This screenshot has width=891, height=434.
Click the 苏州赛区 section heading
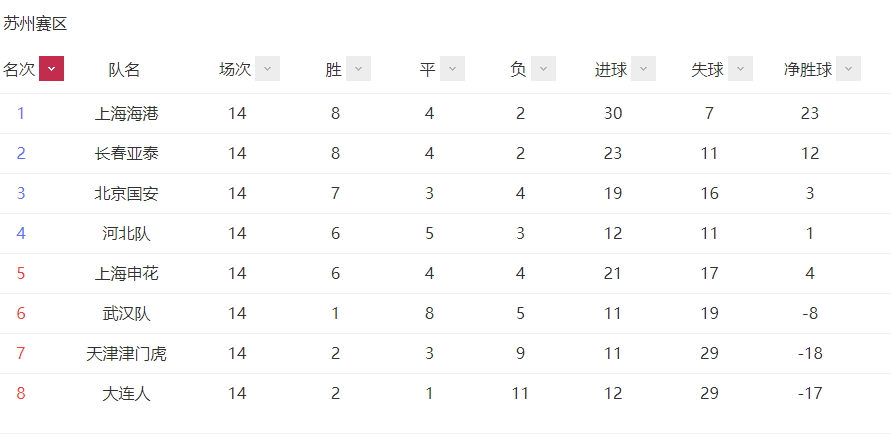click(35, 24)
